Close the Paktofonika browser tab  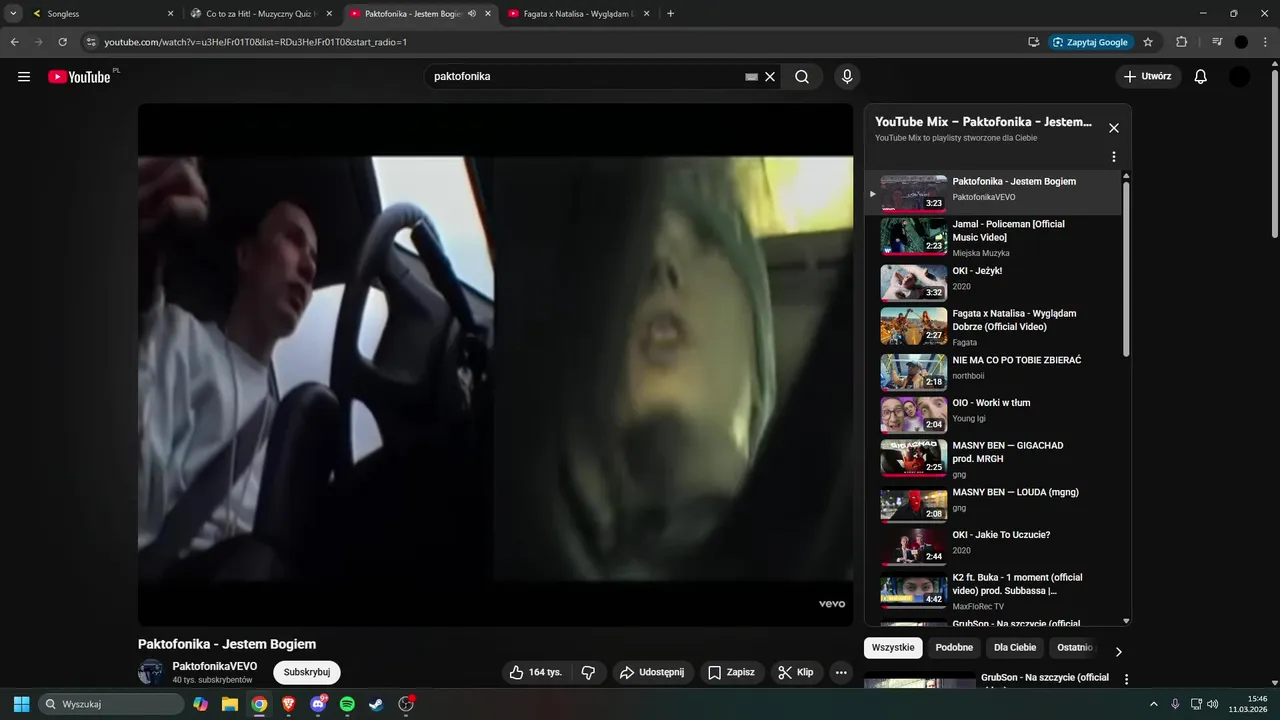488,14
